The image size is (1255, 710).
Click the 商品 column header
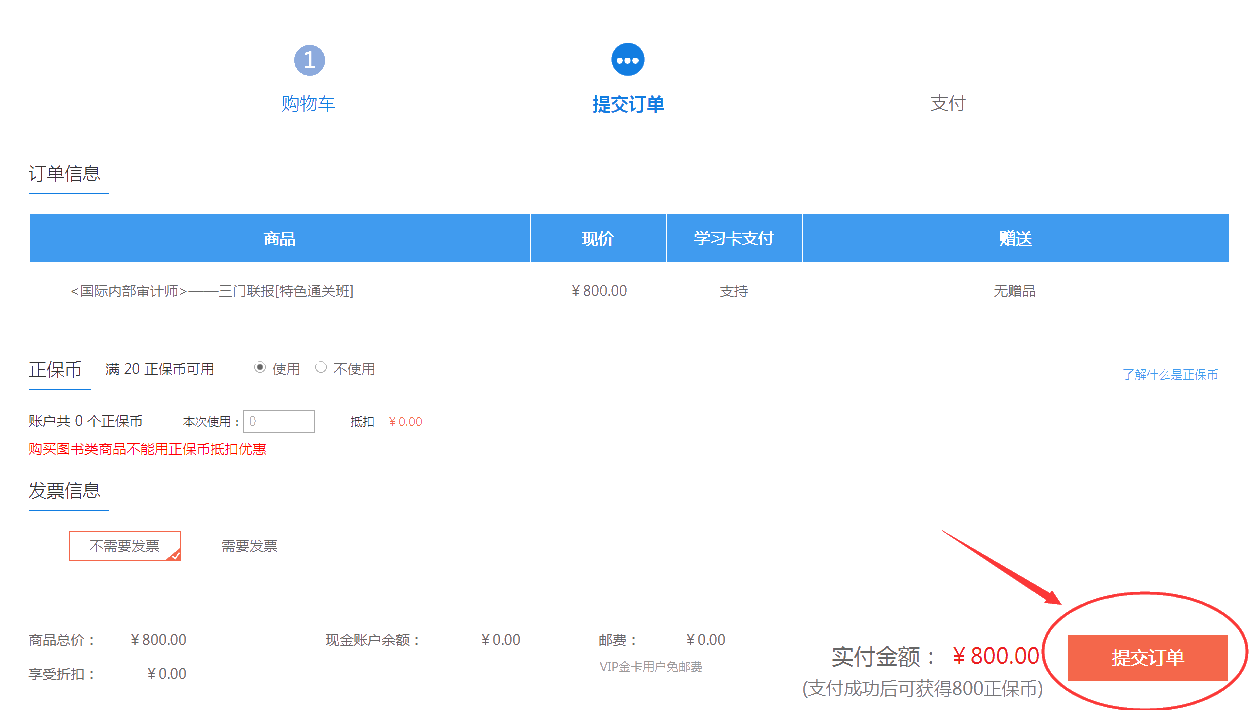click(280, 239)
